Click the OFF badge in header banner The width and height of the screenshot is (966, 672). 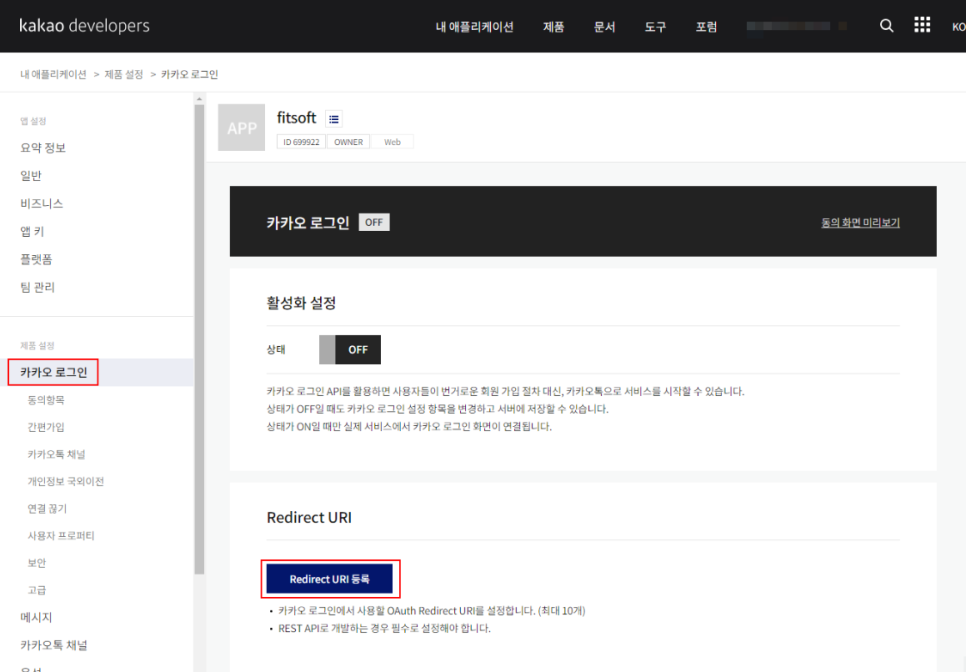click(x=374, y=222)
